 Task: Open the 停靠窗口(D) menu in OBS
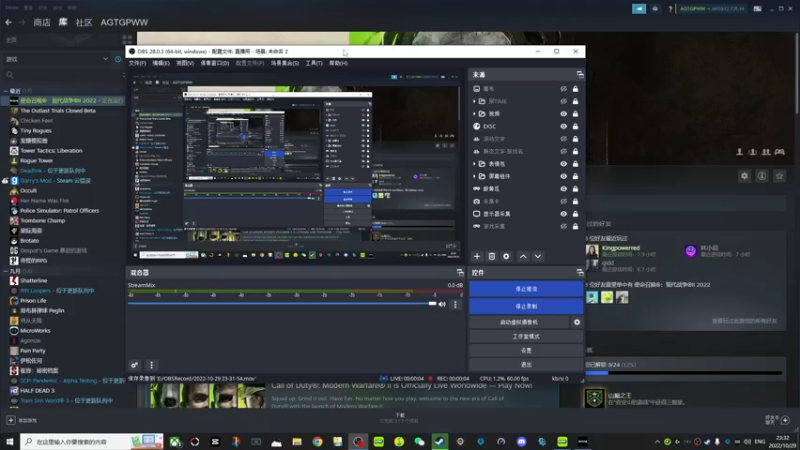215,63
